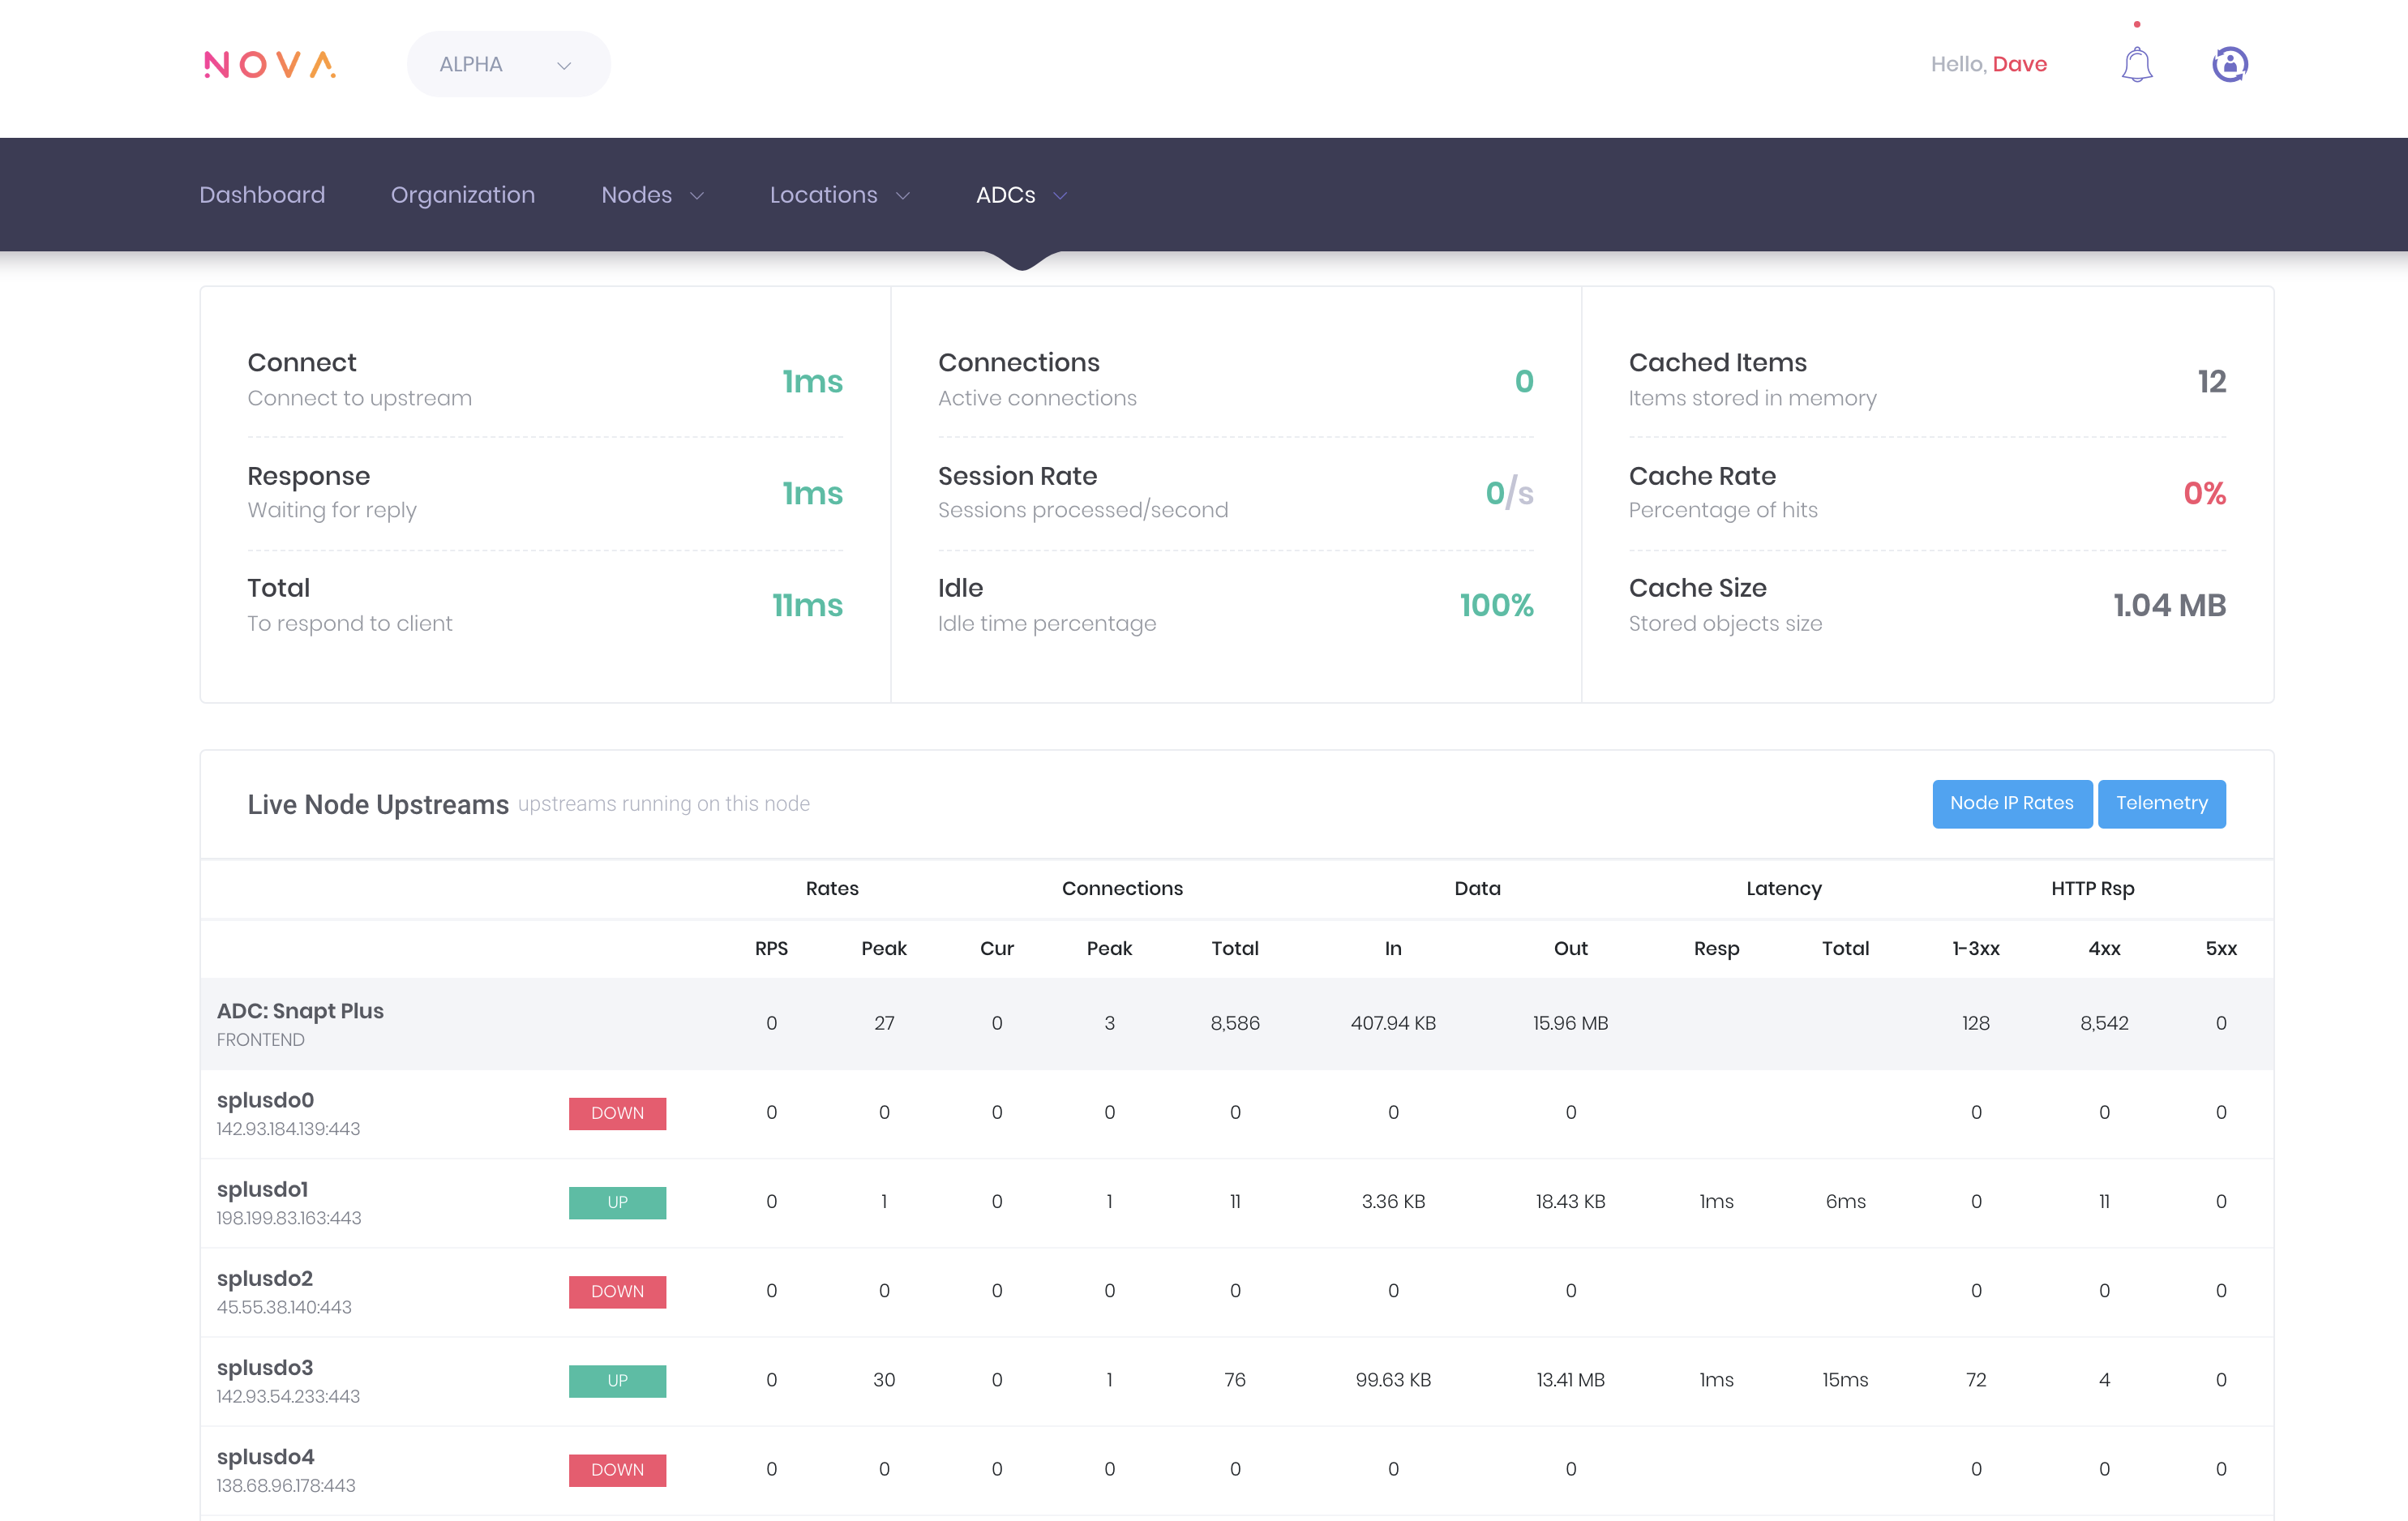Click DOWN status badge for splusdo0

(617, 1113)
